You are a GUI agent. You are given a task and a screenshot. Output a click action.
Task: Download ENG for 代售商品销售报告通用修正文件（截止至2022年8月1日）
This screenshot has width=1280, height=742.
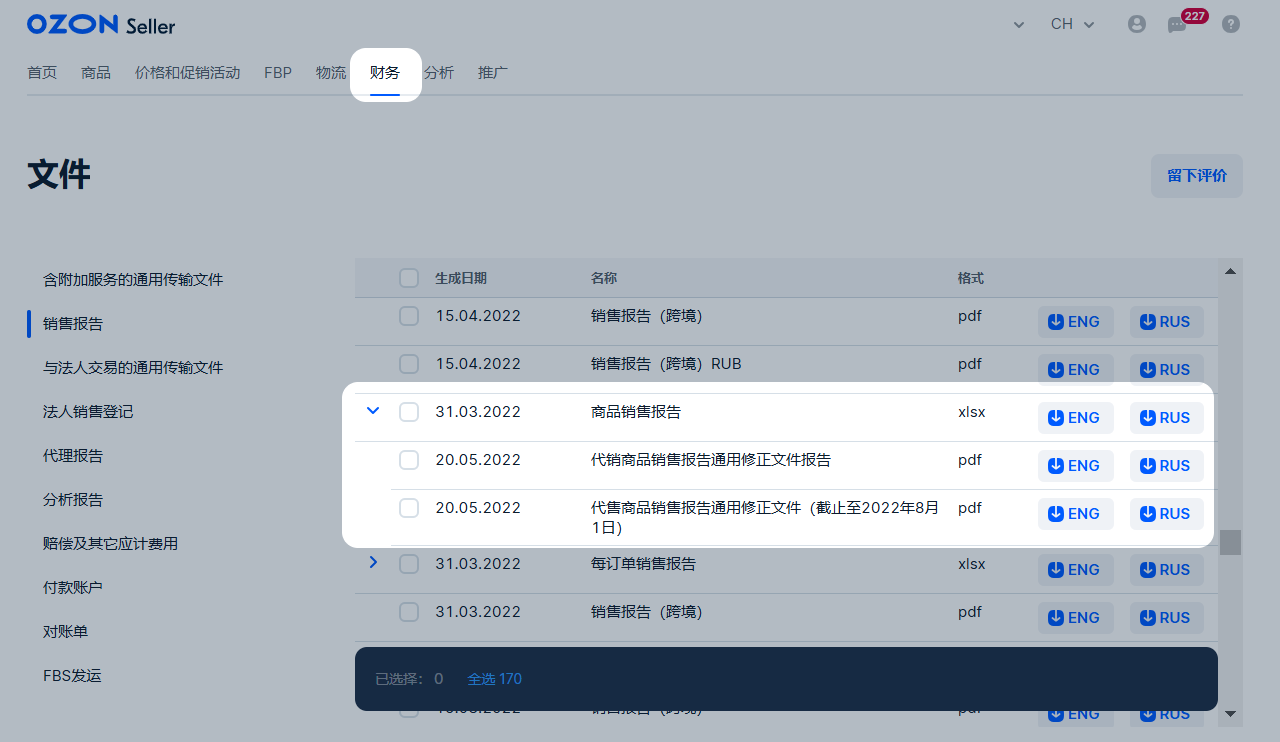(x=1076, y=514)
